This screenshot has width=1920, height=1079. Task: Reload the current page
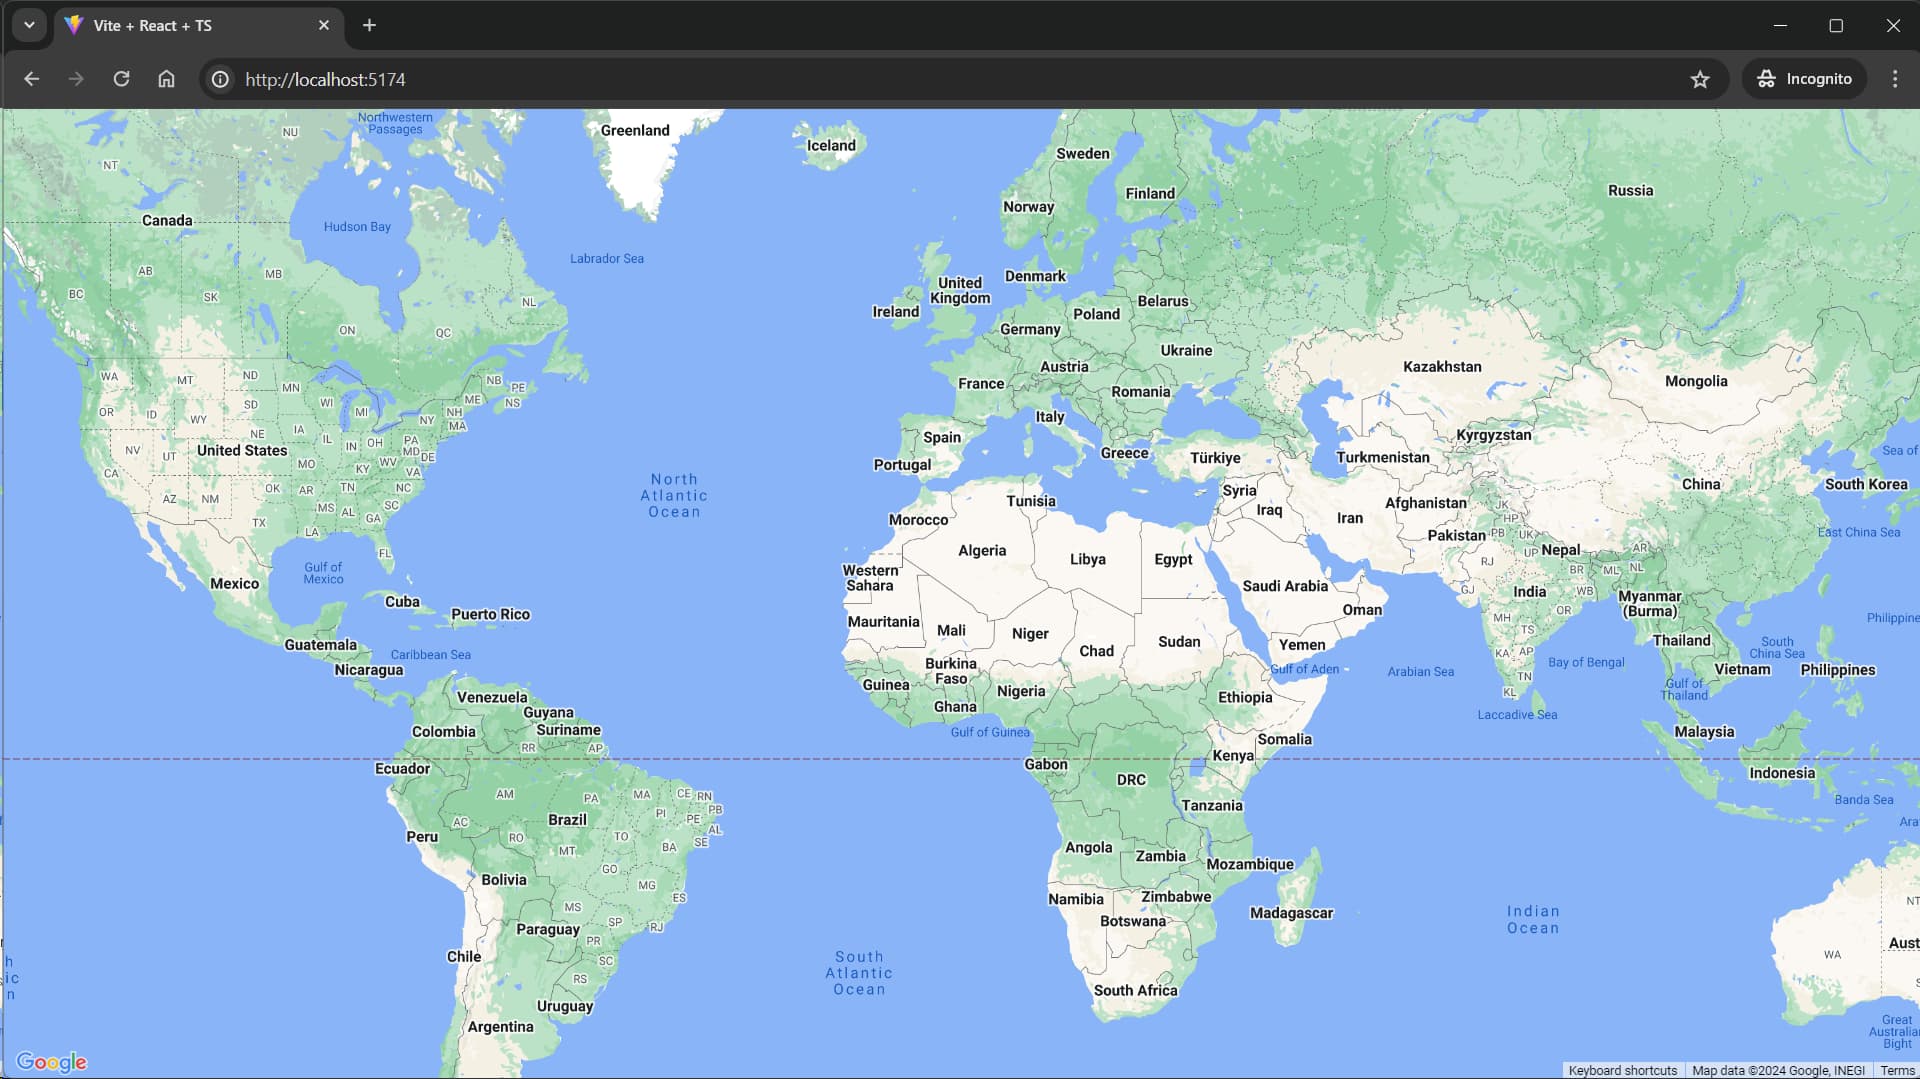[121, 79]
